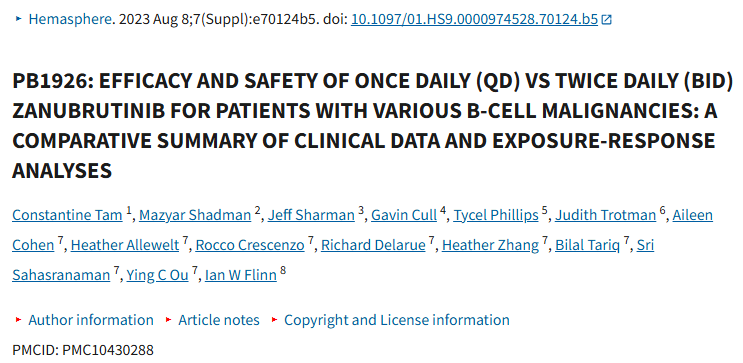Open author Ying C Ou link
The image size is (743, 363).
coord(157,275)
